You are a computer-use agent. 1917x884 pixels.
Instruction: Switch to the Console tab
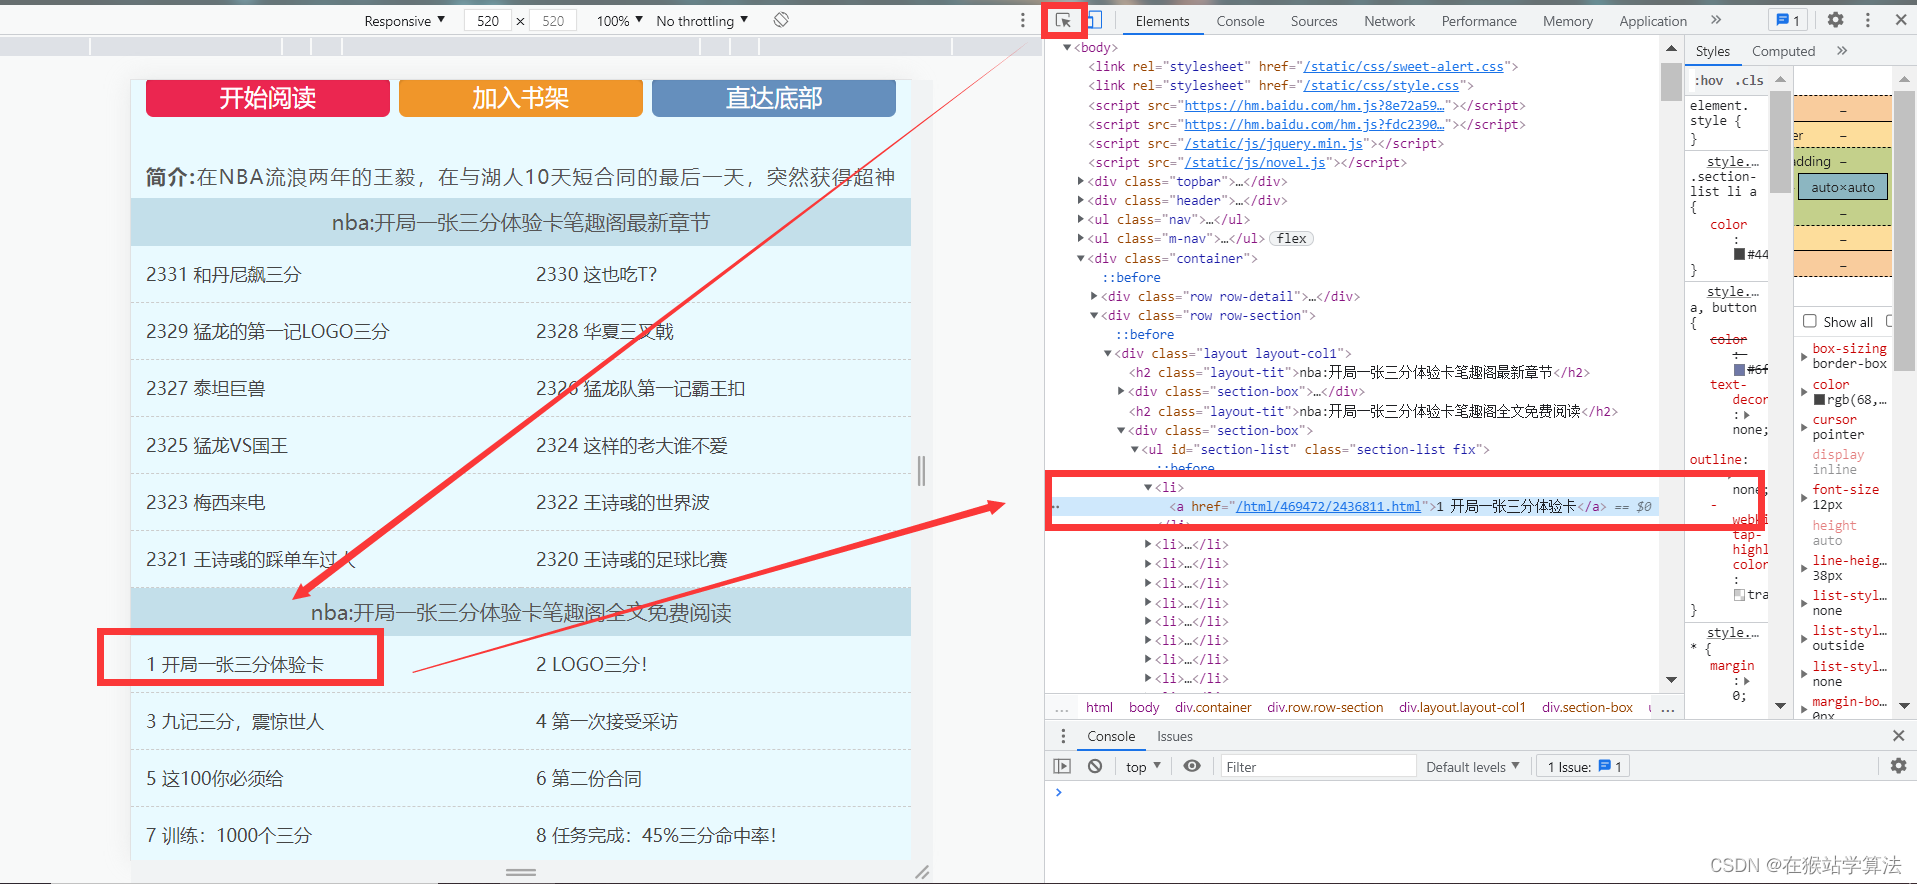1240,21
